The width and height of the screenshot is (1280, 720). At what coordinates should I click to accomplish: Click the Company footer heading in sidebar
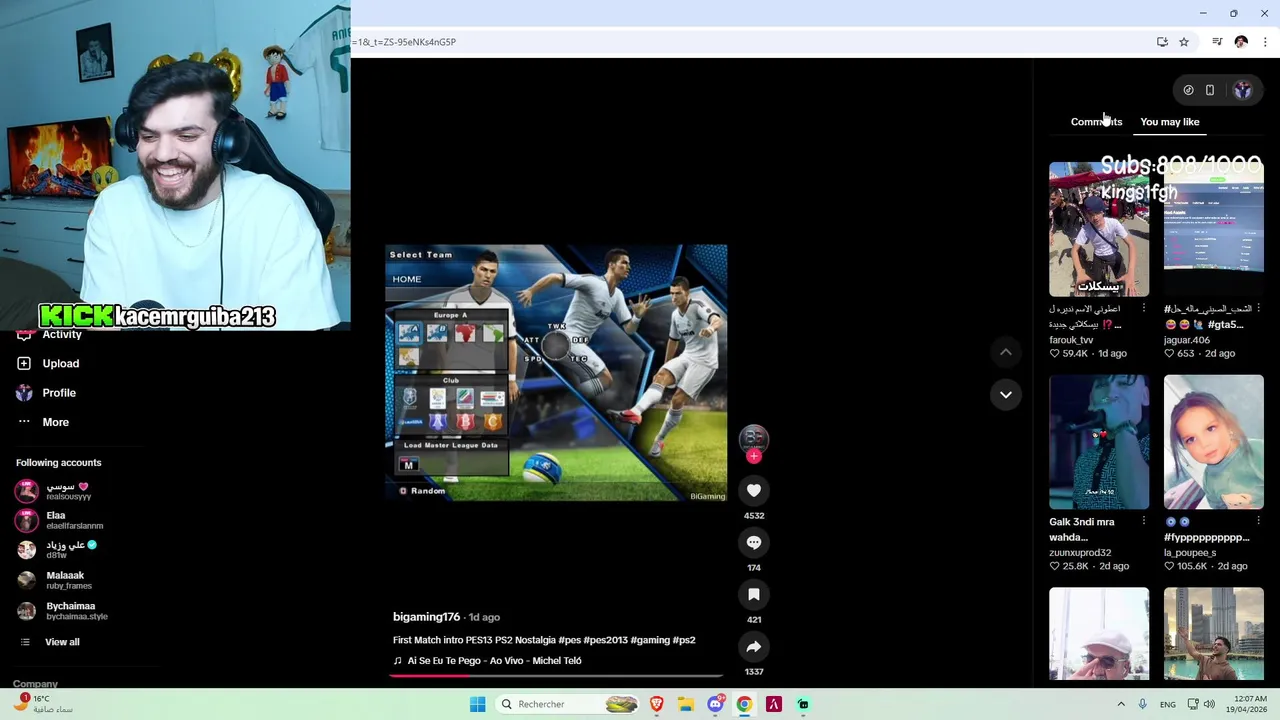pos(35,684)
